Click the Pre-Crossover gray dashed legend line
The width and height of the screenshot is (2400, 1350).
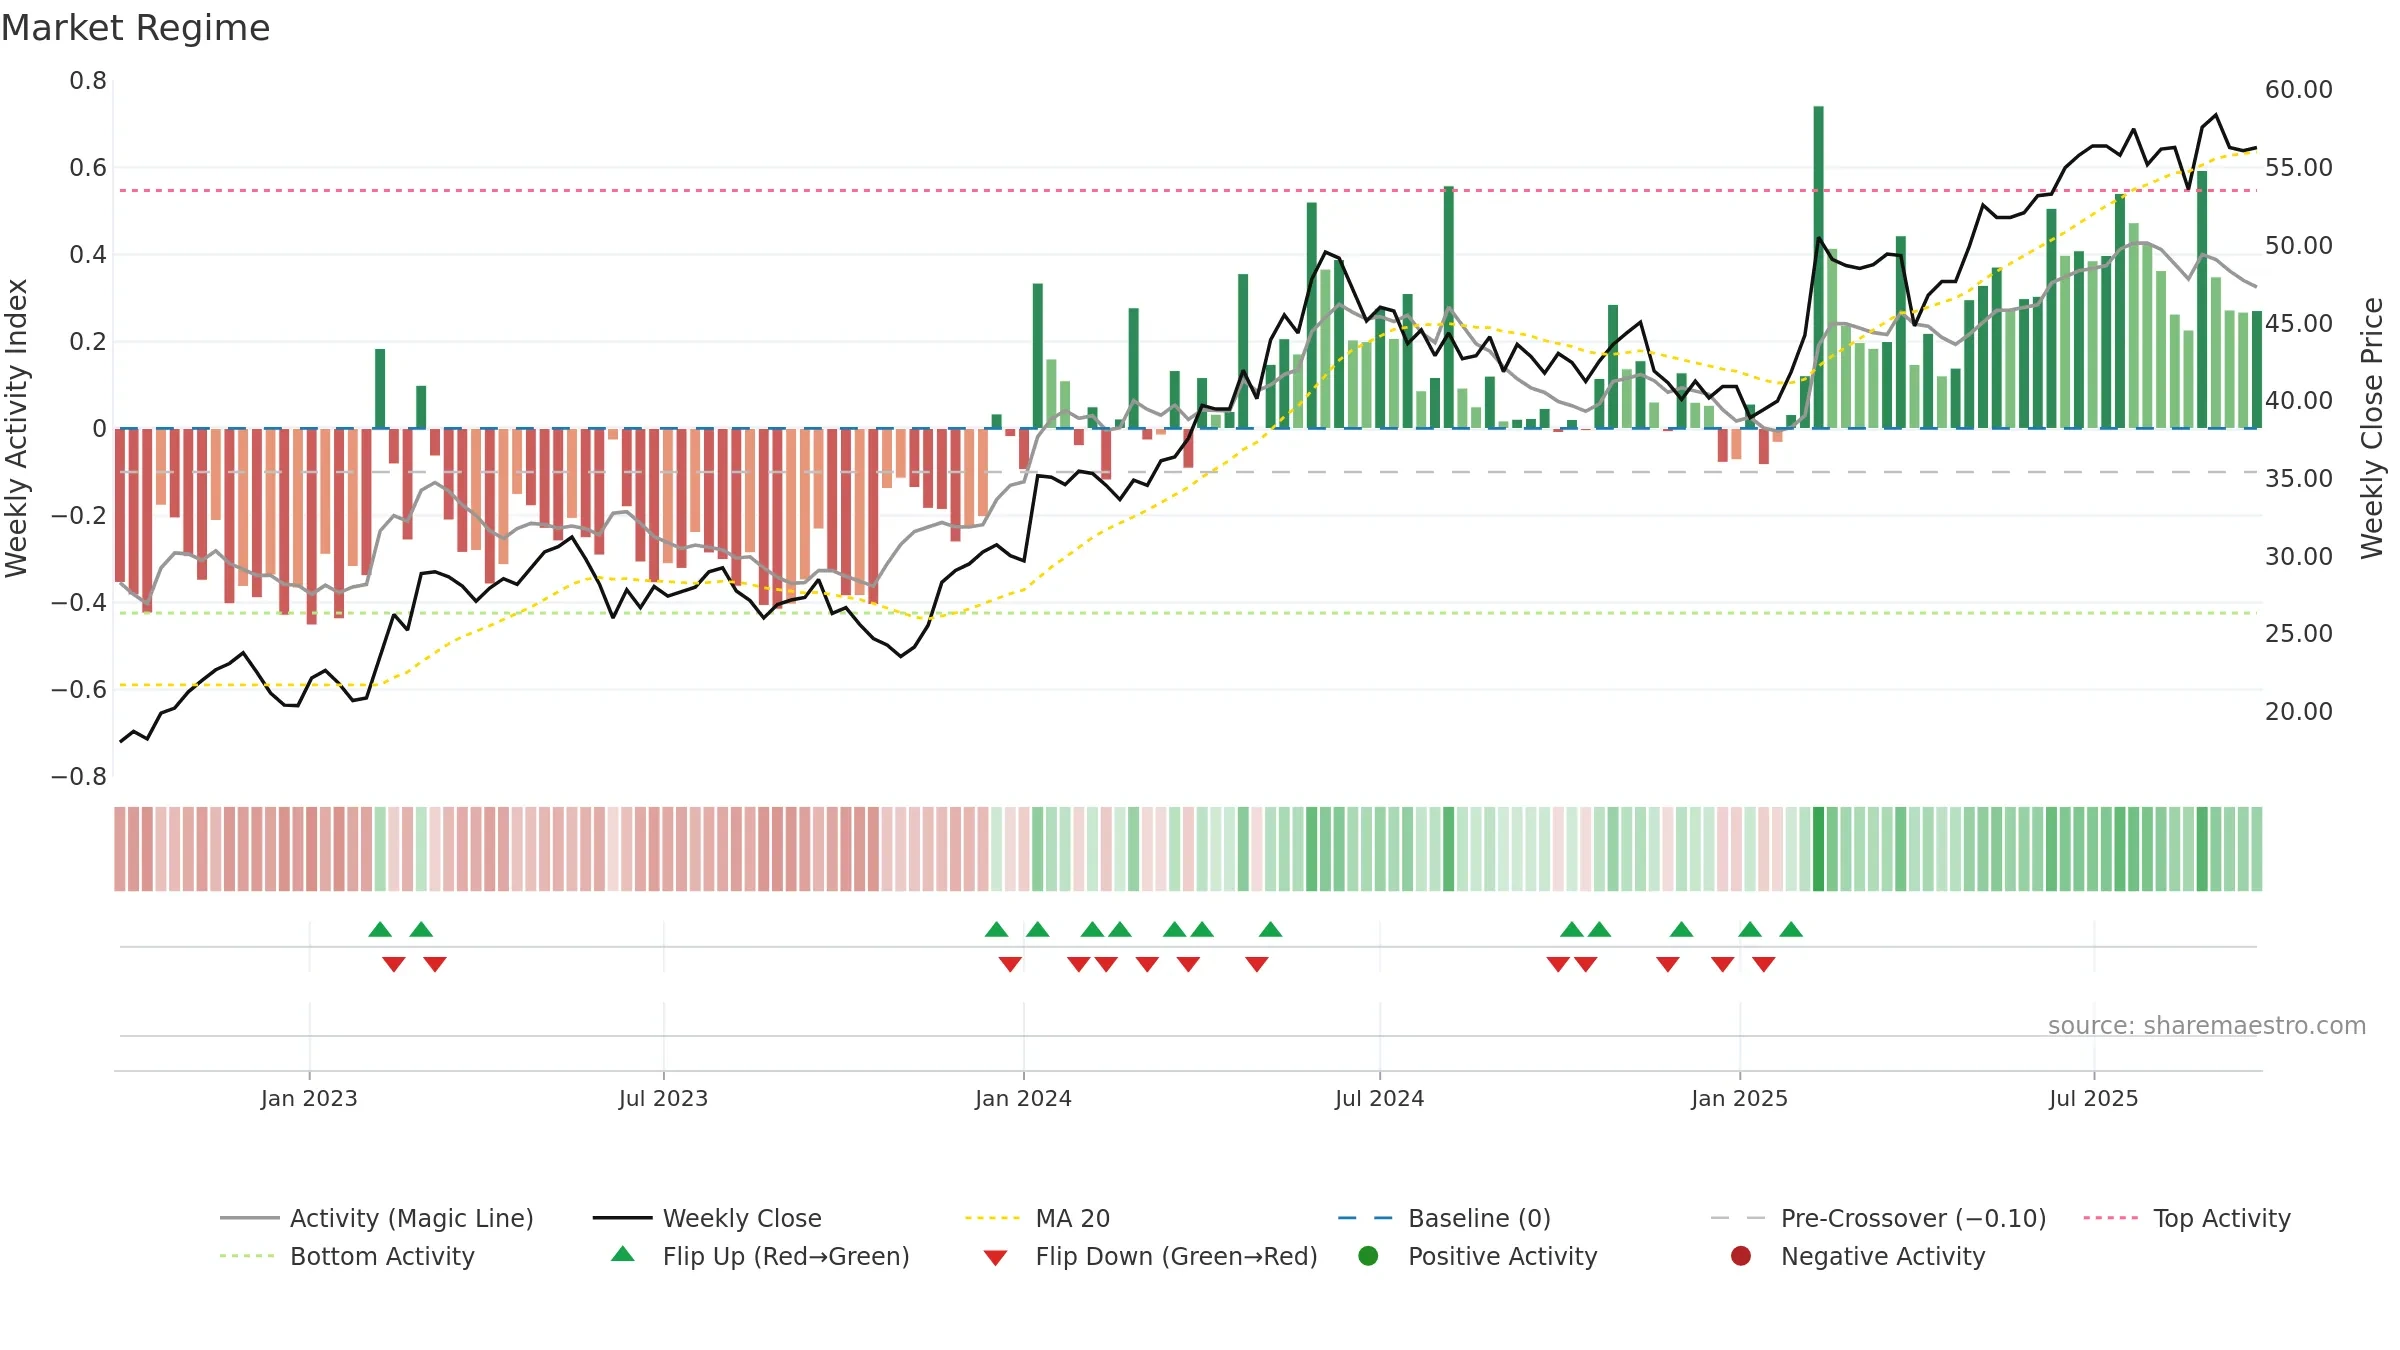click(x=1738, y=1218)
